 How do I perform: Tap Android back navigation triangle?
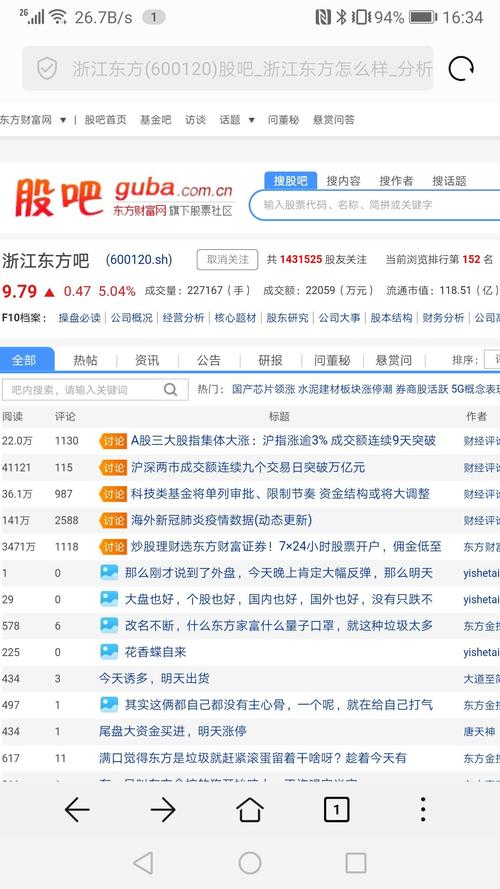pos(143,863)
